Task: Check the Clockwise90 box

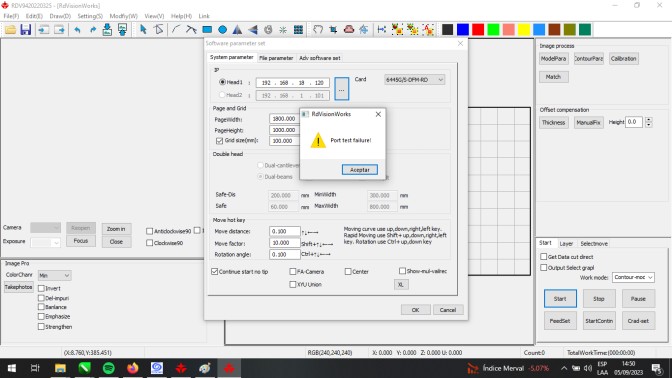Action: tap(149, 243)
